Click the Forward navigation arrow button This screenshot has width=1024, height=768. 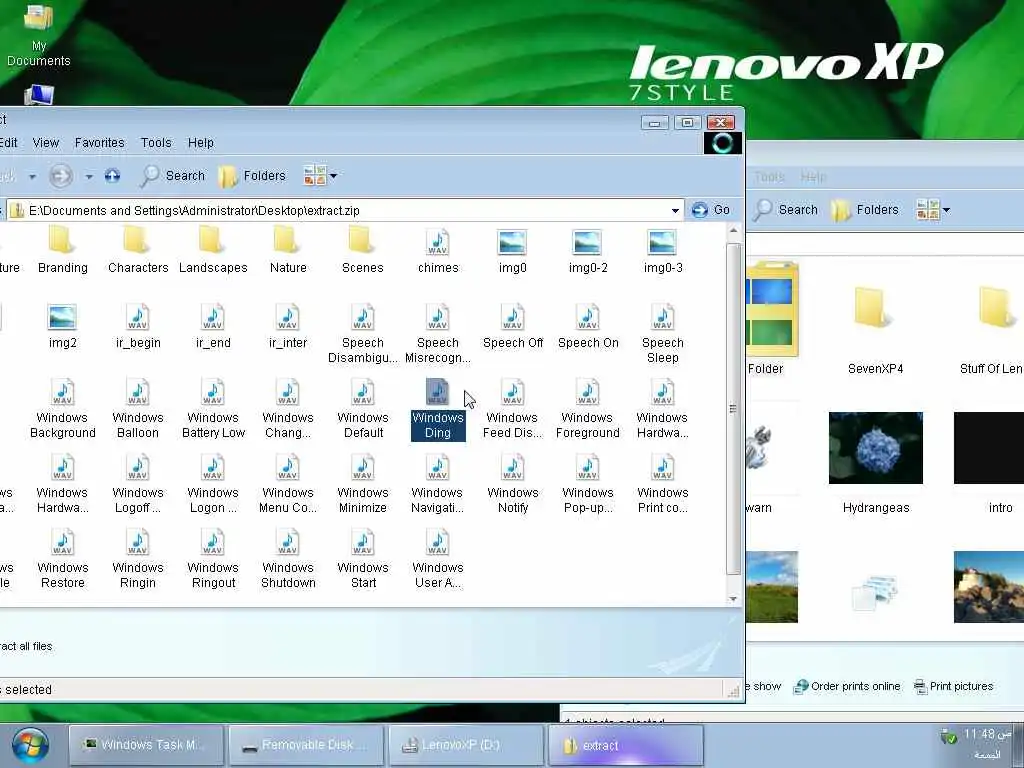tap(61, 176)
